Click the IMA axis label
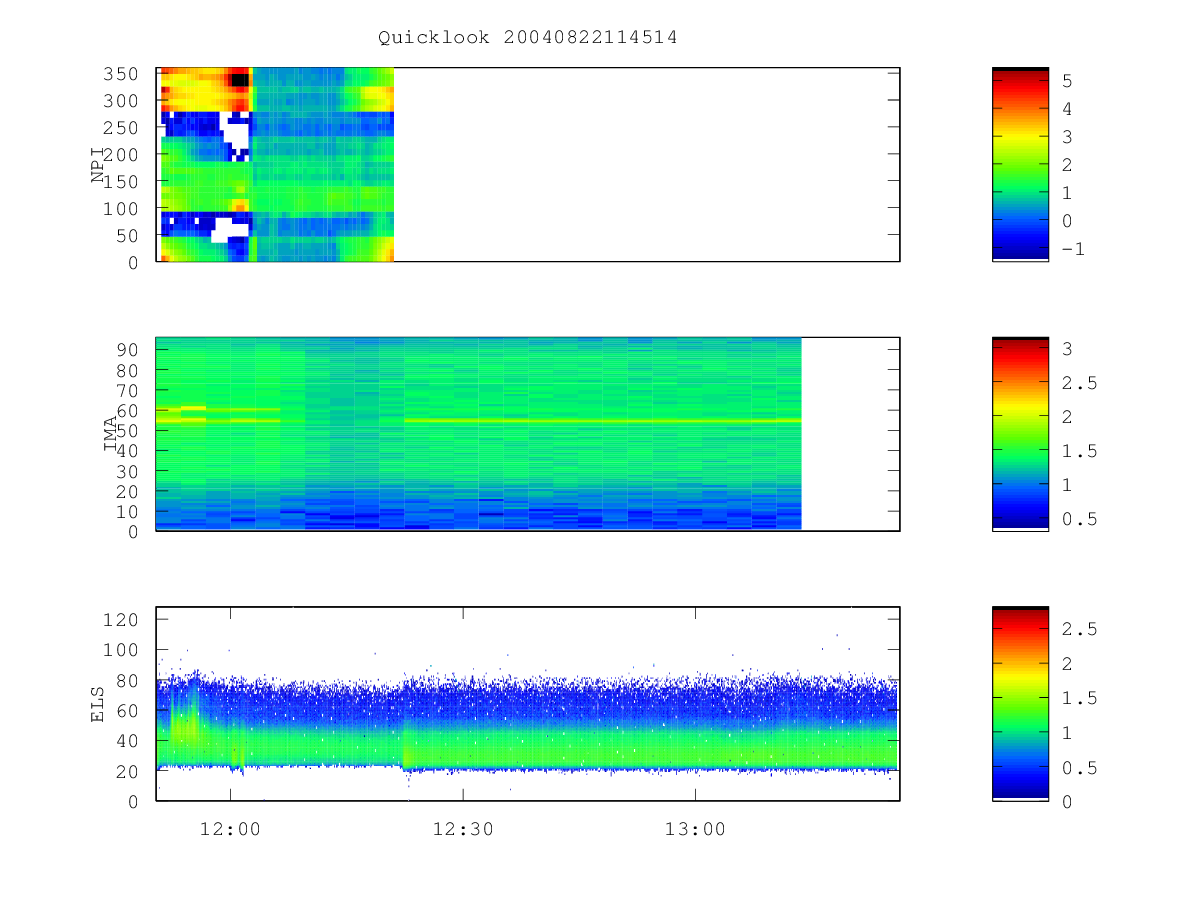The width and height of the screenshot is (1200, 900). pyautogui.click(x=111, y=436)
